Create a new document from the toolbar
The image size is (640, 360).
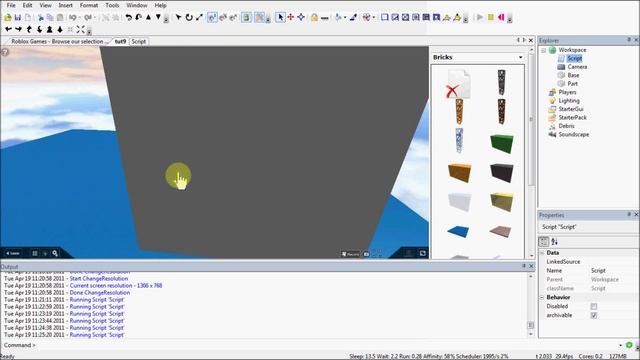pyautogui.click(x=28, y=18)
